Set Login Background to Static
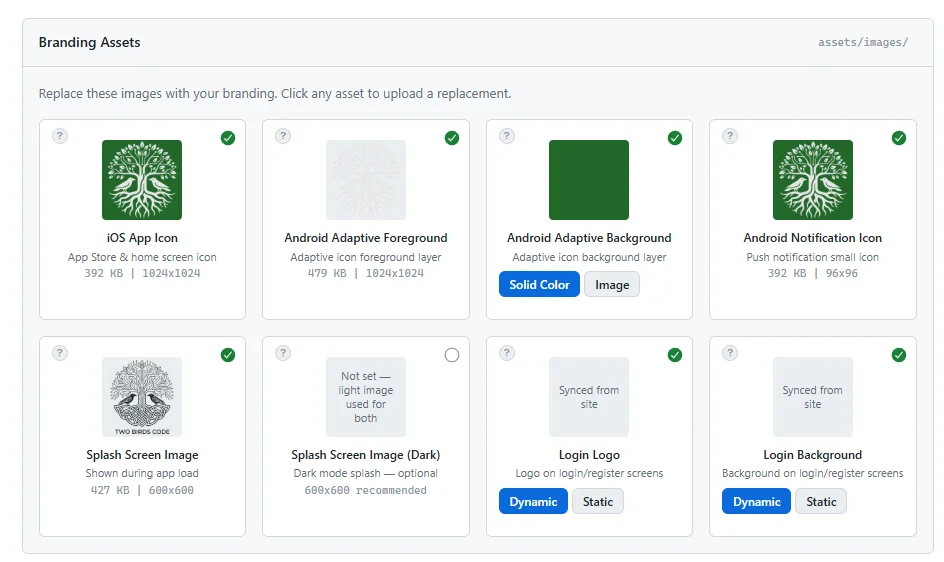 click(x=821, y=501)
